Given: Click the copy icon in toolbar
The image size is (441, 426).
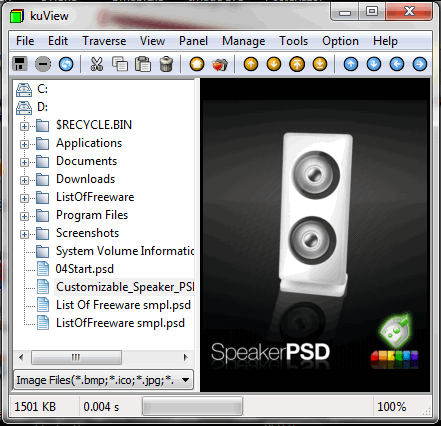Looking at the screenshot, I should 120,64.
